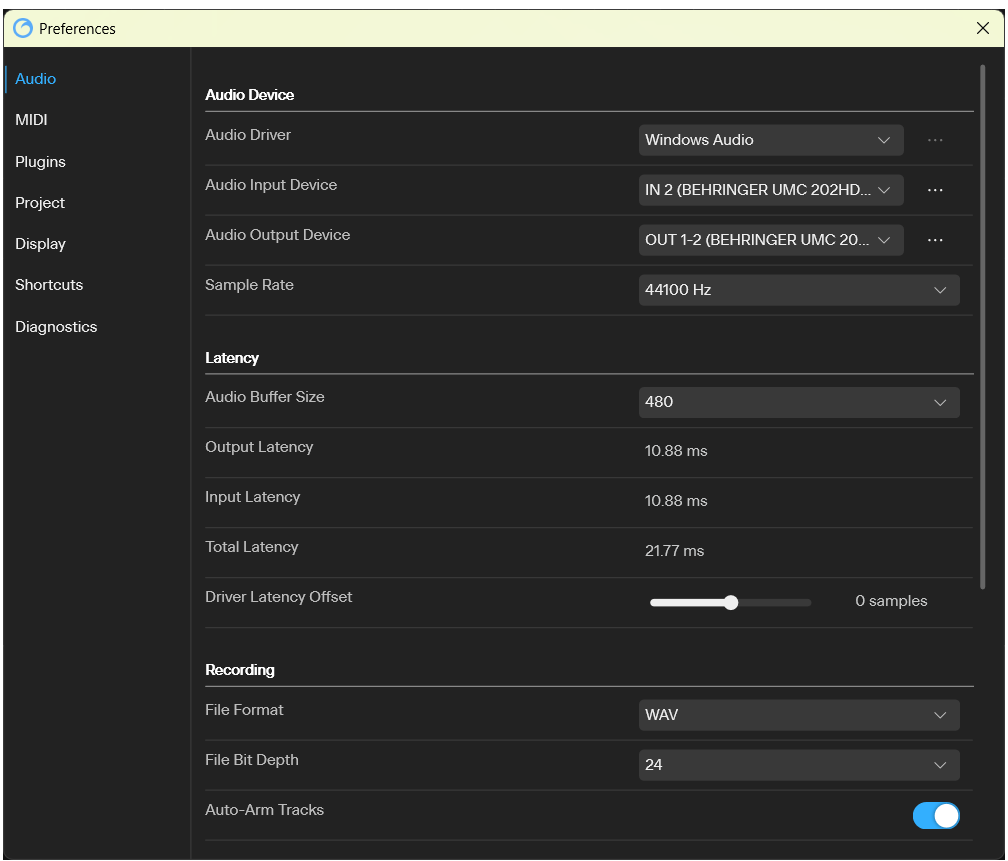This screenshot has height=861, width=1008.
Task: Open Audio Output Device ellipsis options
Action: coord(935,240)
